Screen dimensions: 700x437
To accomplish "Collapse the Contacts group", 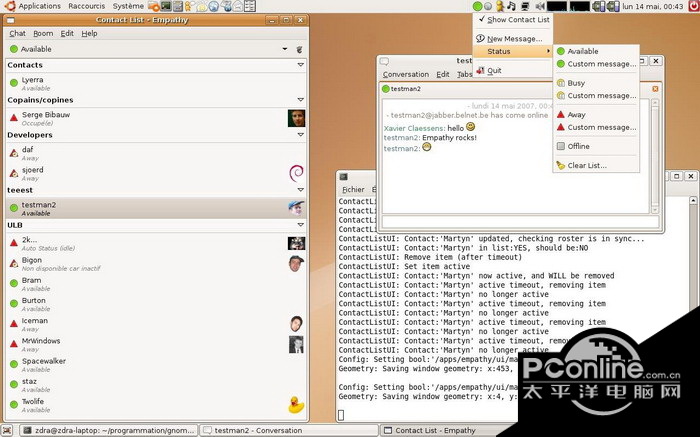I will point(300,65).
